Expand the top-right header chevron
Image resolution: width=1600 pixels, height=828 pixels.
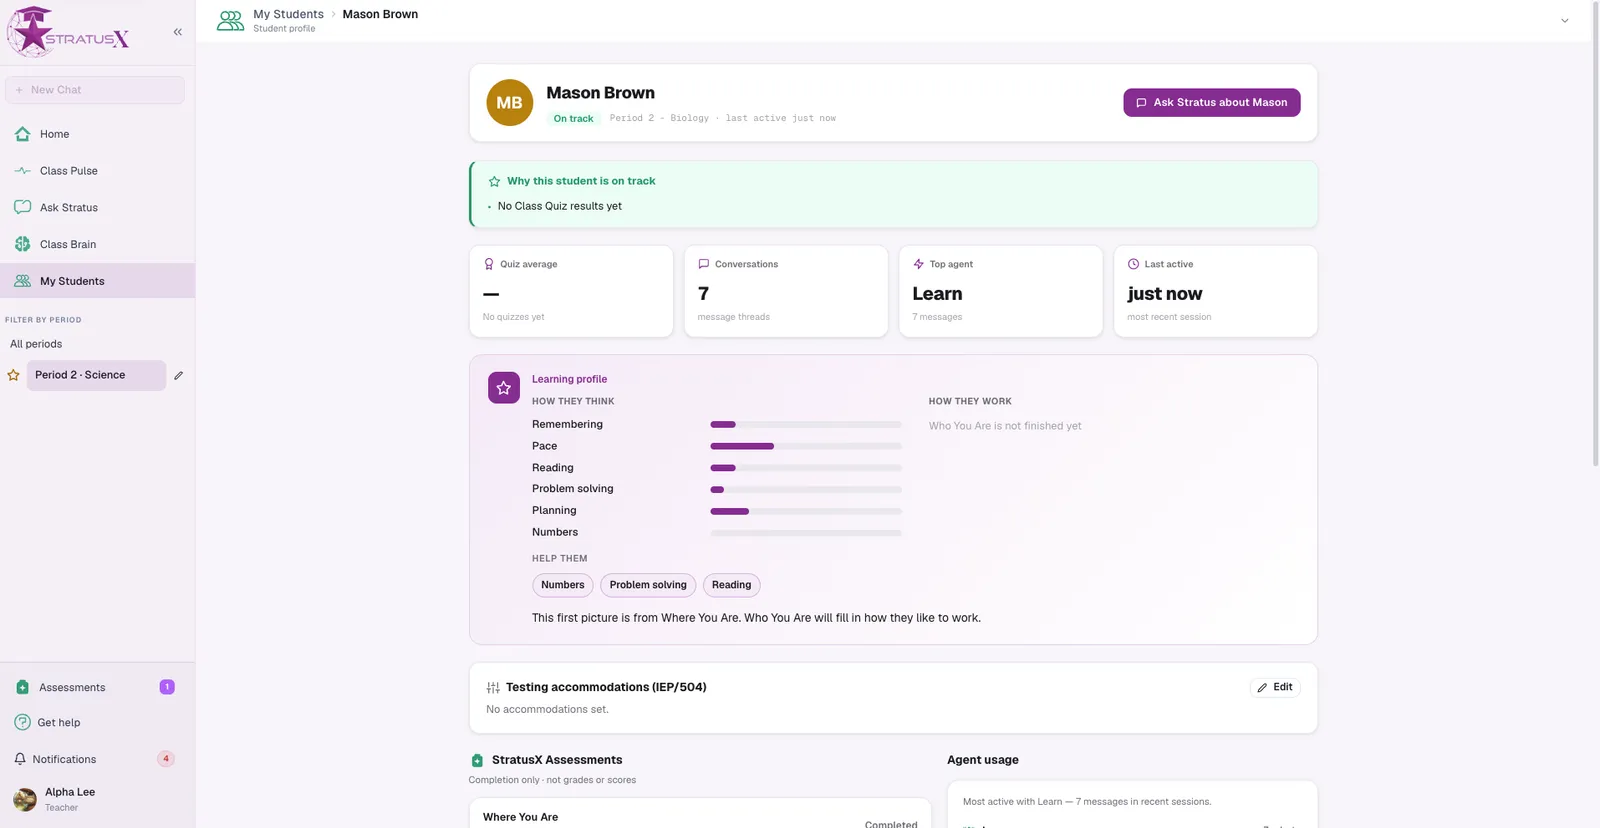[x=1565, y=20]
